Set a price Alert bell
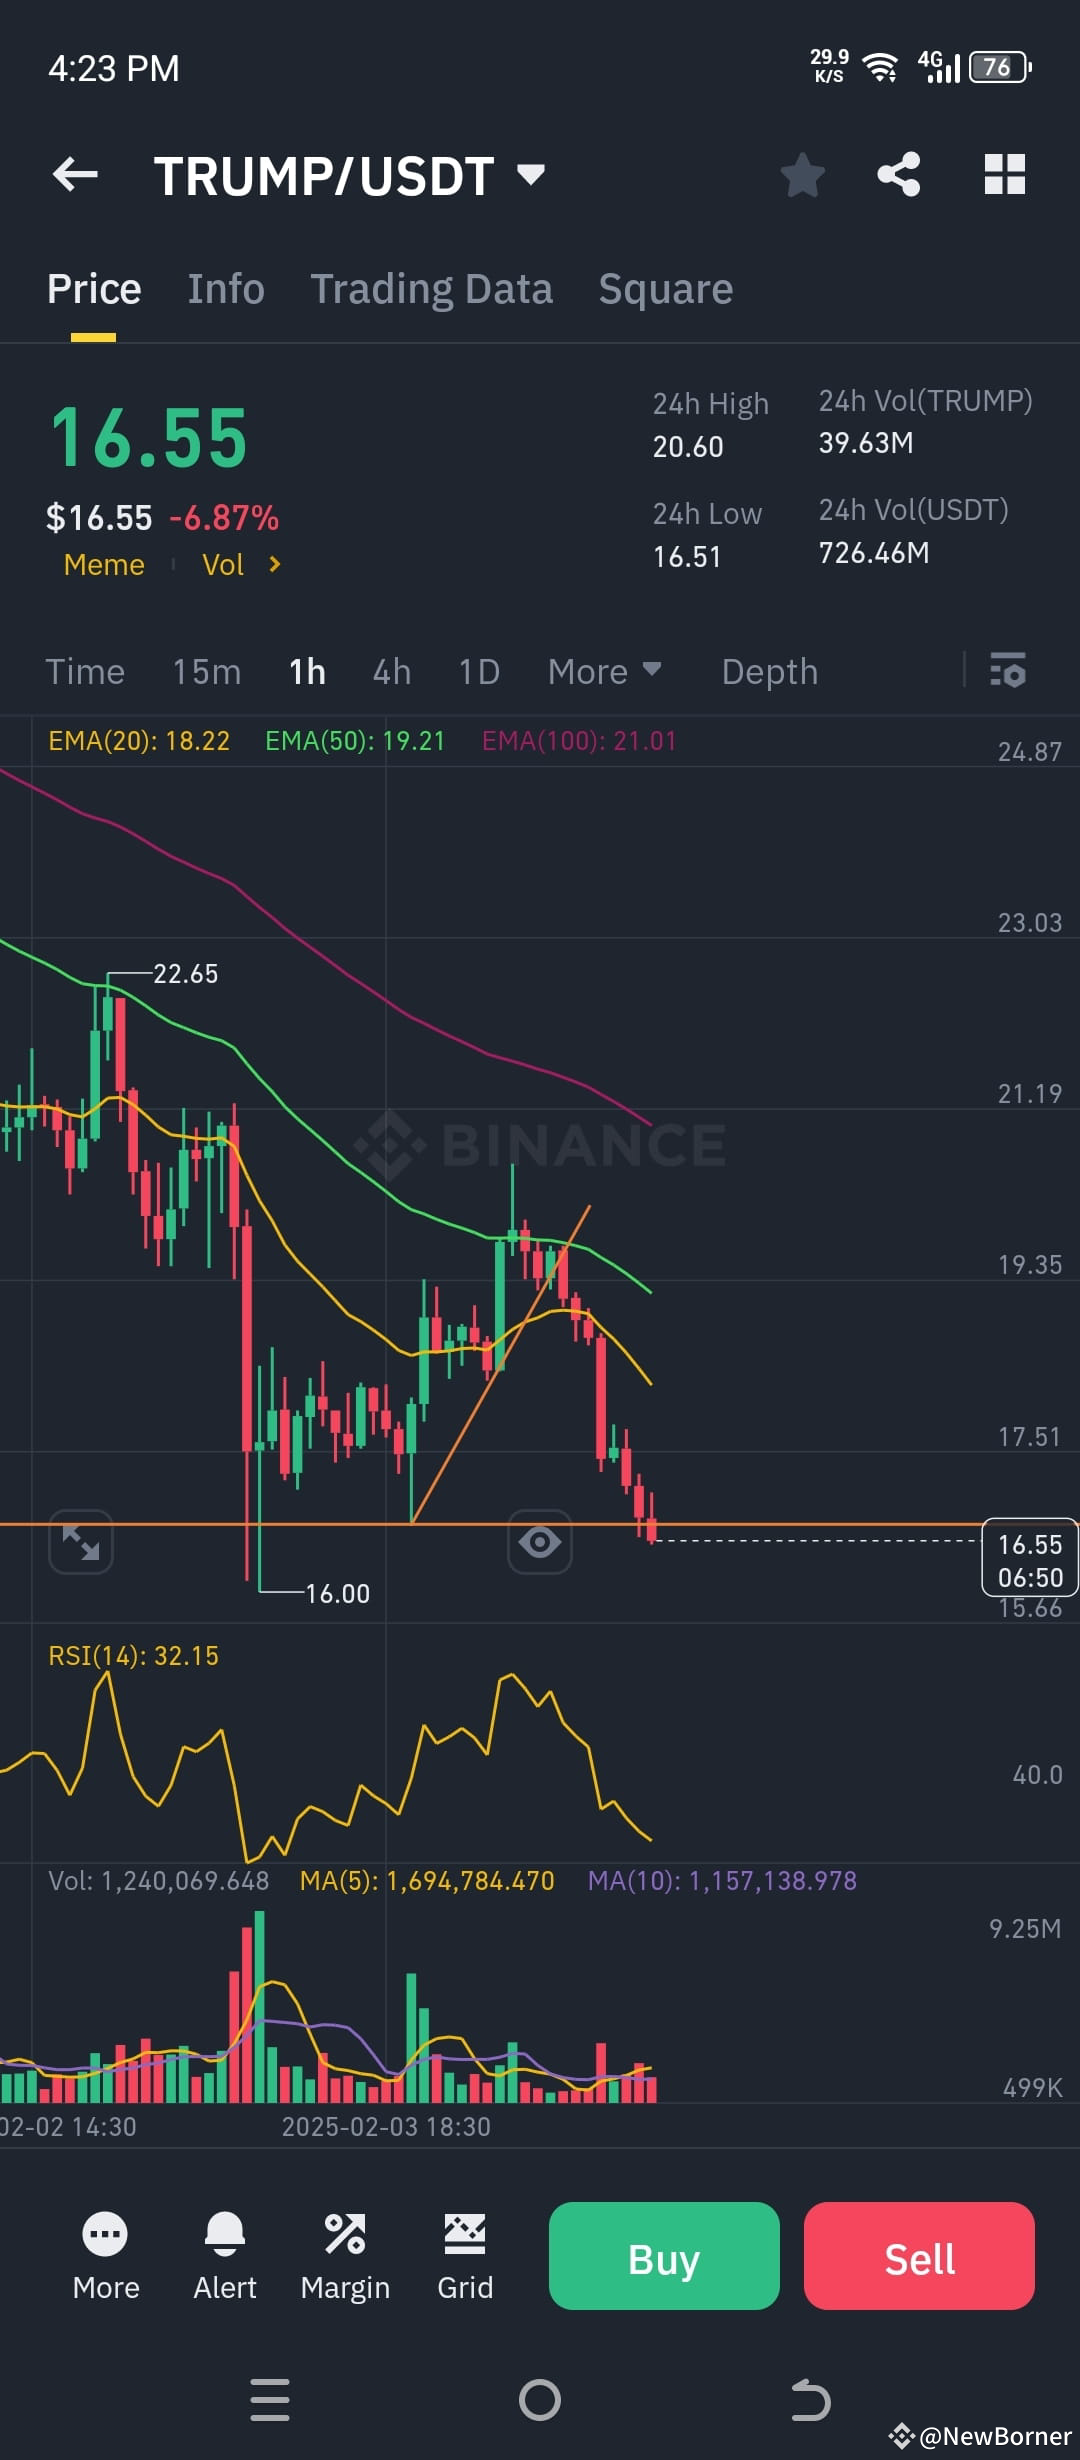The image size is (1080, 2460). [225, 2254]
